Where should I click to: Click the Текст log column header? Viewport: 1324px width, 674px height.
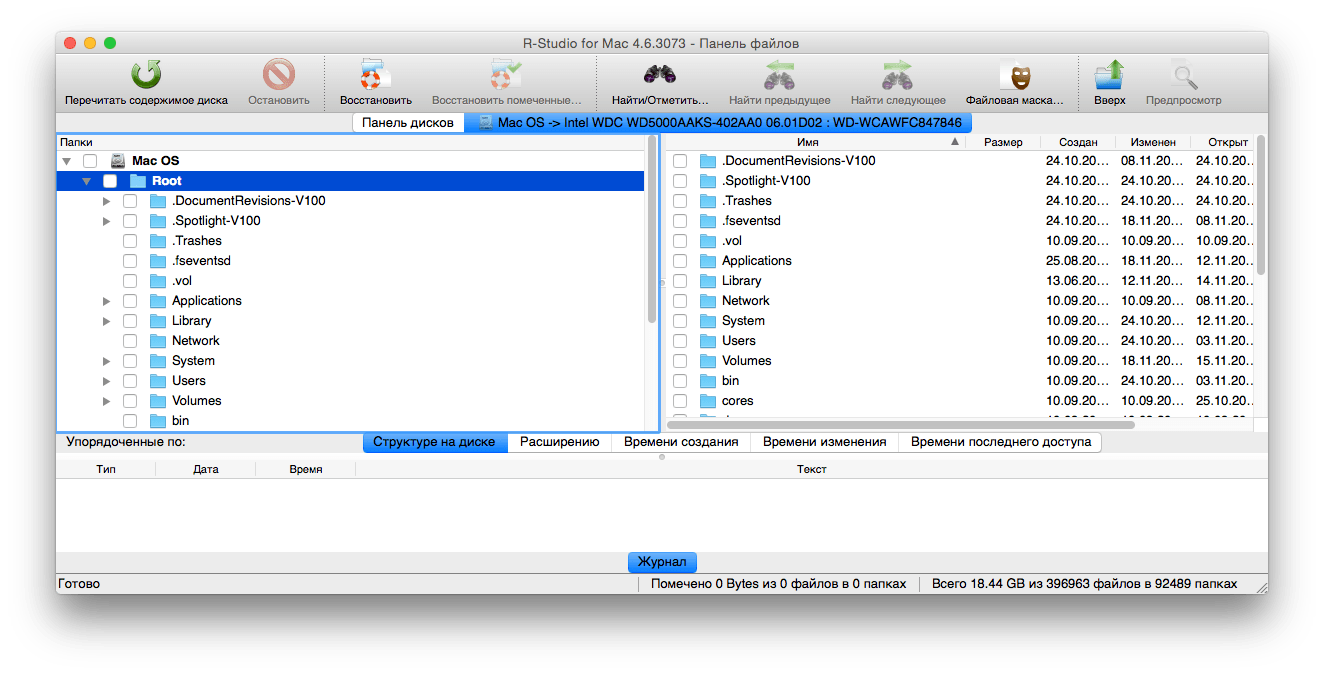[811, 469]
